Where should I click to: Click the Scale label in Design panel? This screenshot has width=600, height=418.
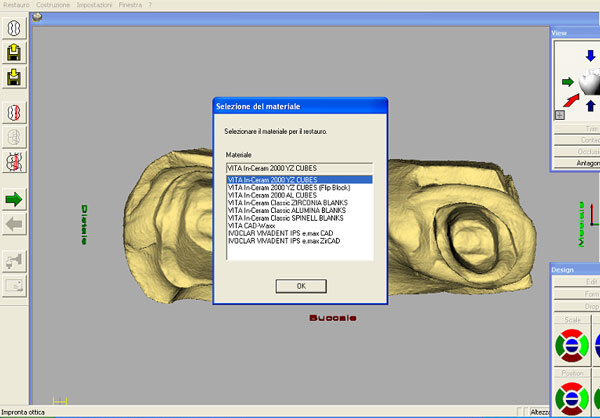pos(572,320)
